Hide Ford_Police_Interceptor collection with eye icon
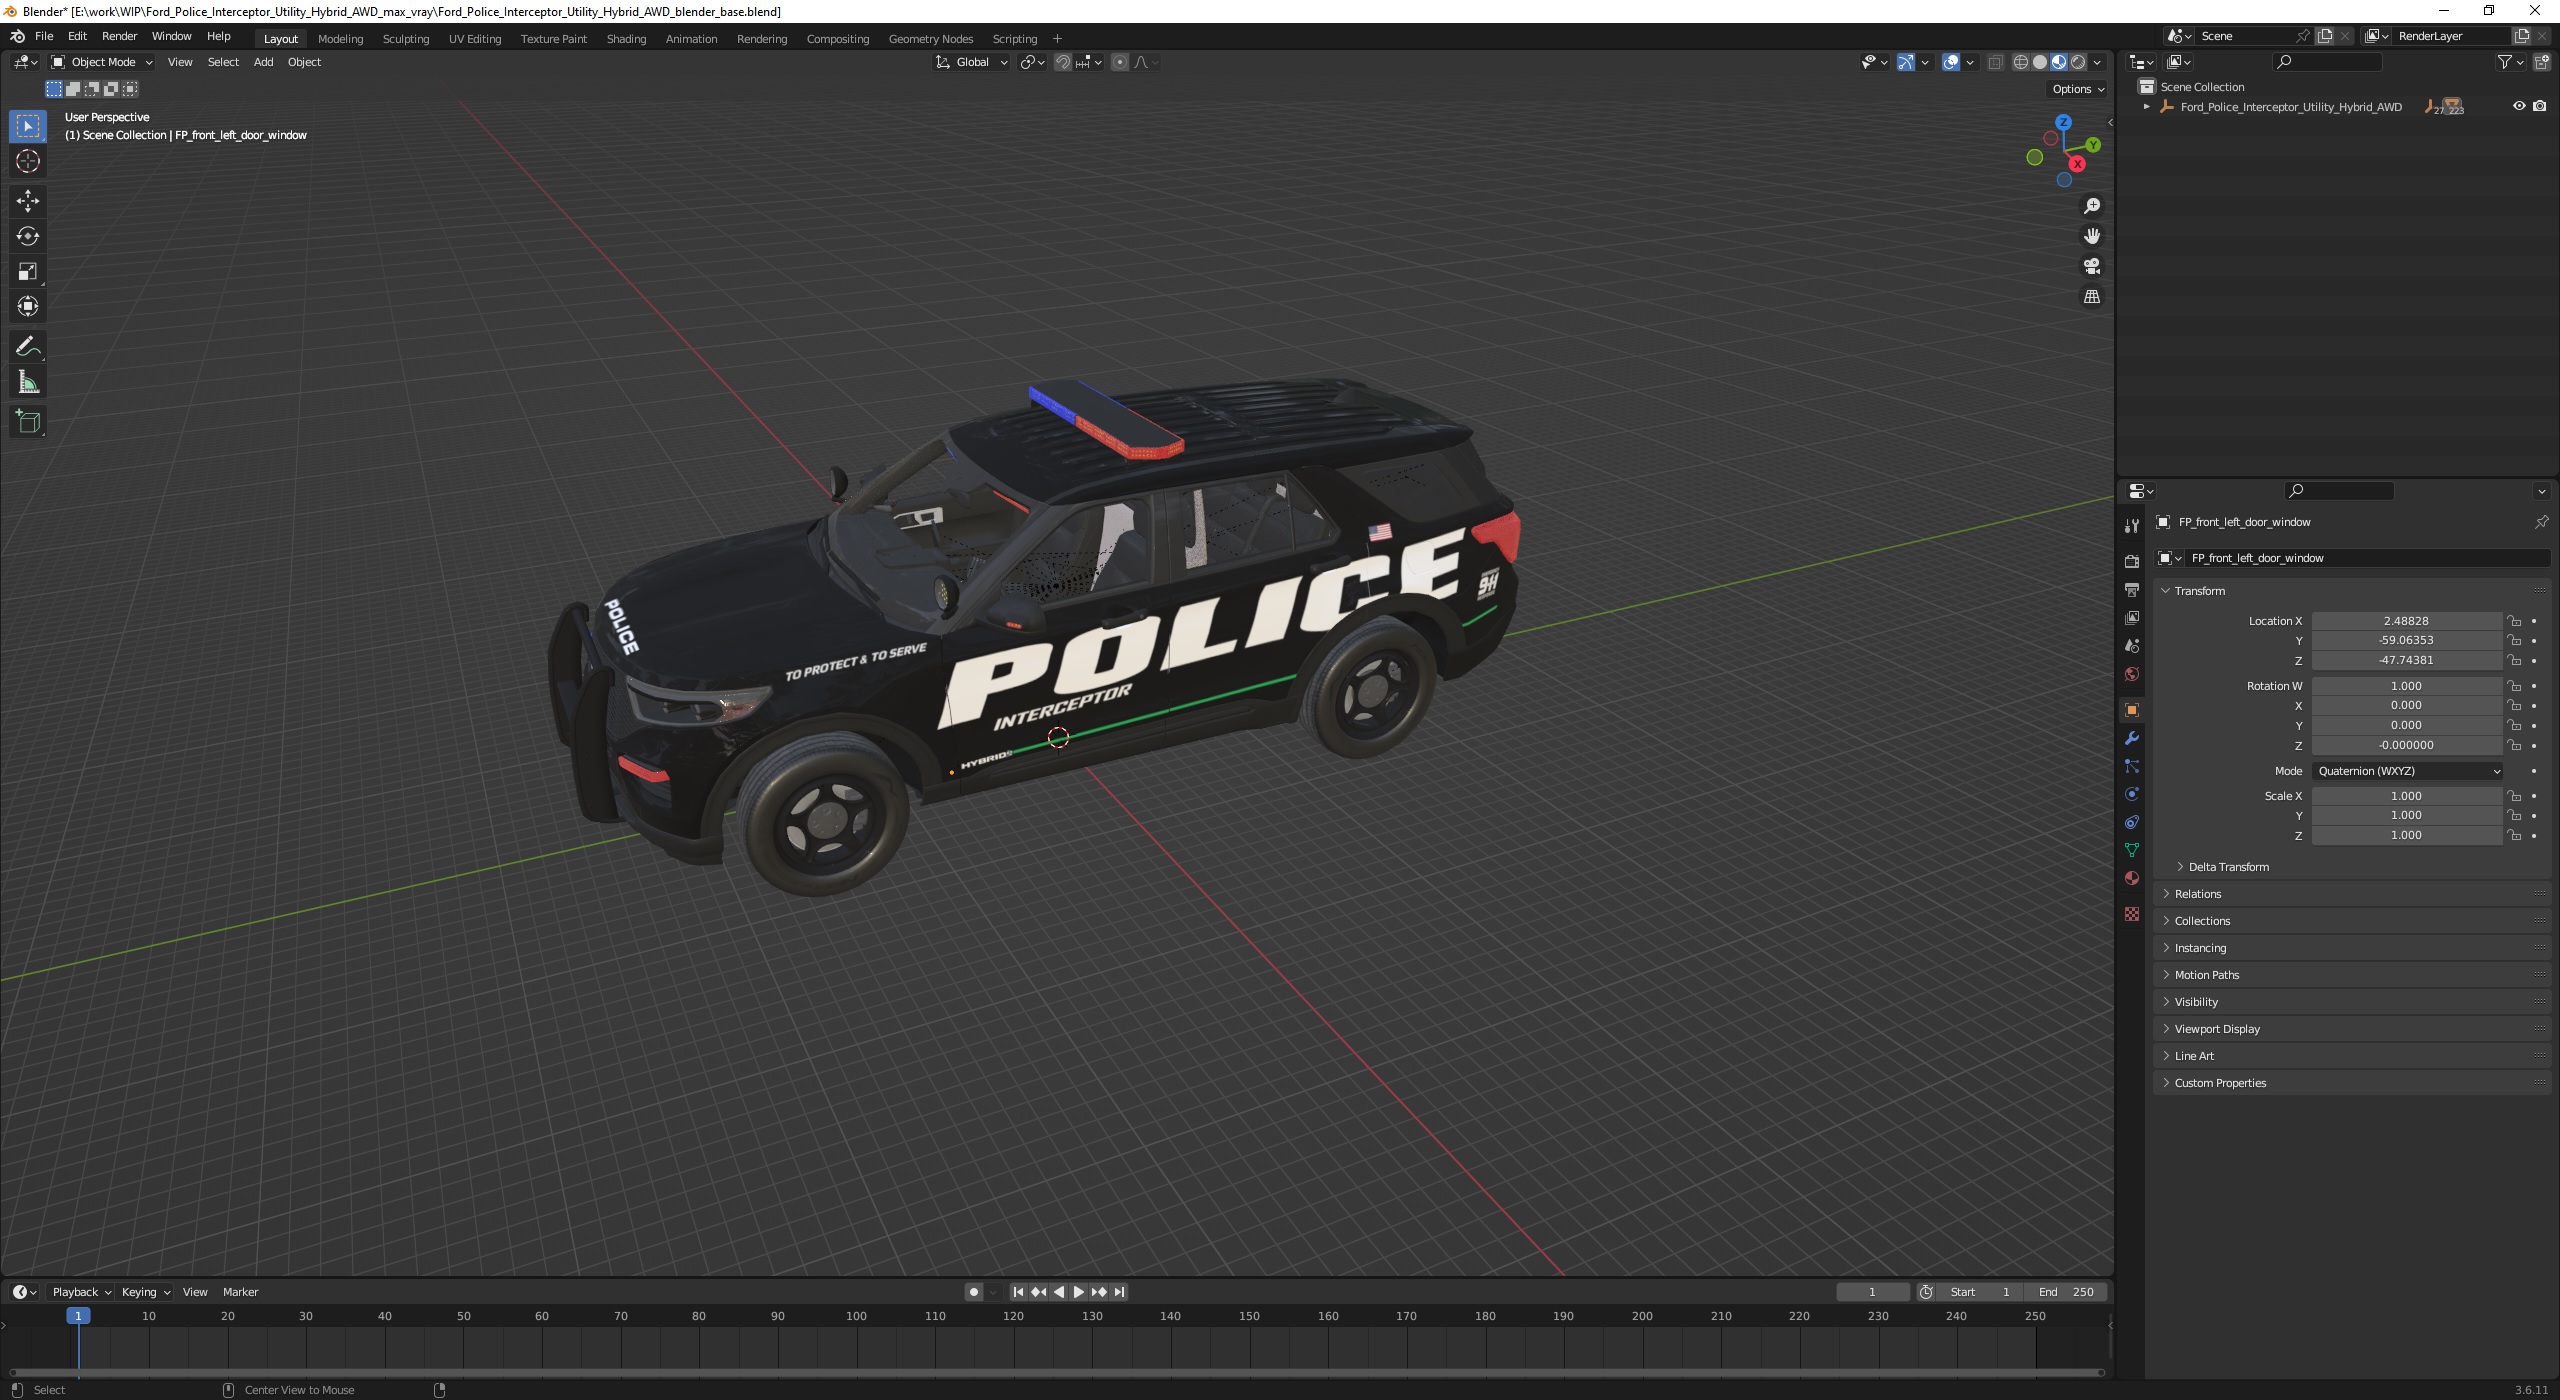The image size is (2560, 1400). [2519, 106]
